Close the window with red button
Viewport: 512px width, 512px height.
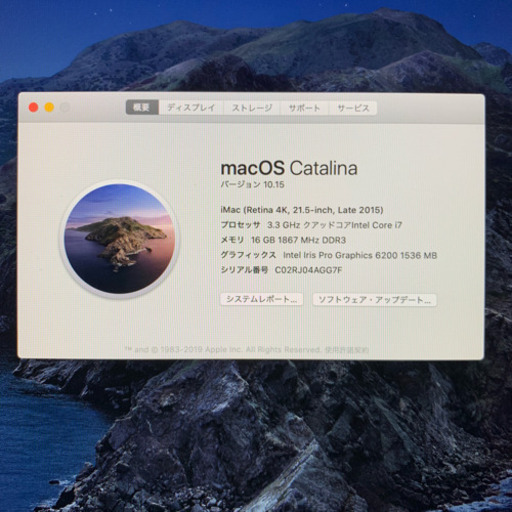(x=33, y=107)
